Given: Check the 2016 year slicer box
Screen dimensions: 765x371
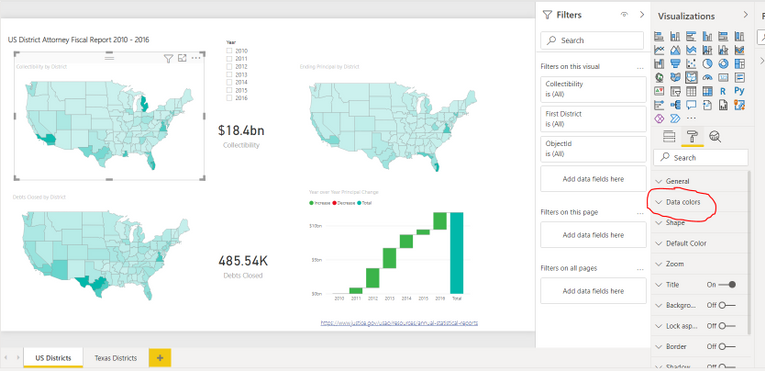Looking at the screenshot, I should (x=229, y=98).
